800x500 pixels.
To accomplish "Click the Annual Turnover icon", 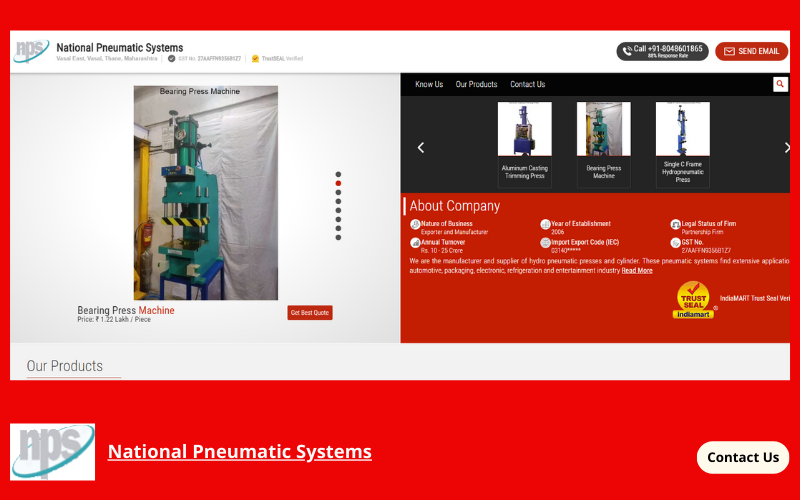I will pyautogui.click(x=415, y=243).
